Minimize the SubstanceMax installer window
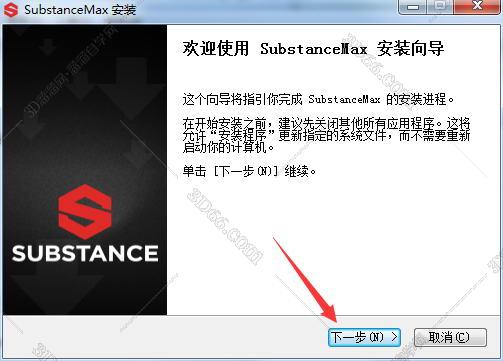This screenshot has width=503, height=361. point(413,6)
